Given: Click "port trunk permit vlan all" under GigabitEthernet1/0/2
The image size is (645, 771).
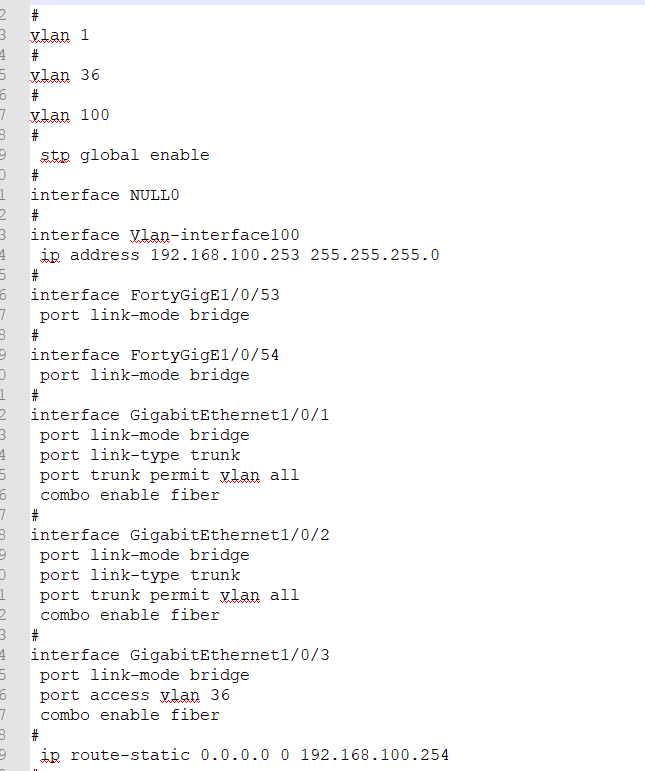Looking at the screenshot, I should click(170, 595).
